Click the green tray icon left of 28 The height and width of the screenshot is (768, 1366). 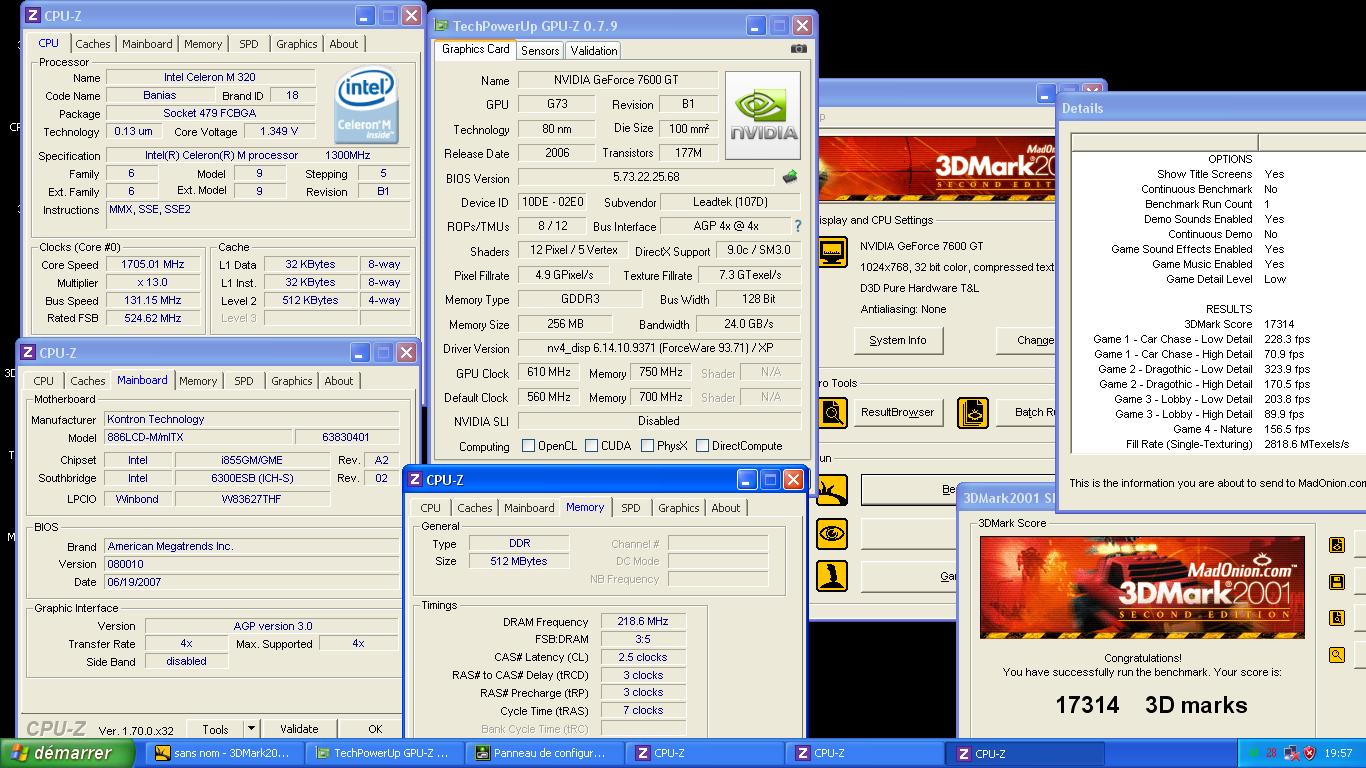tap(1254, 753)
